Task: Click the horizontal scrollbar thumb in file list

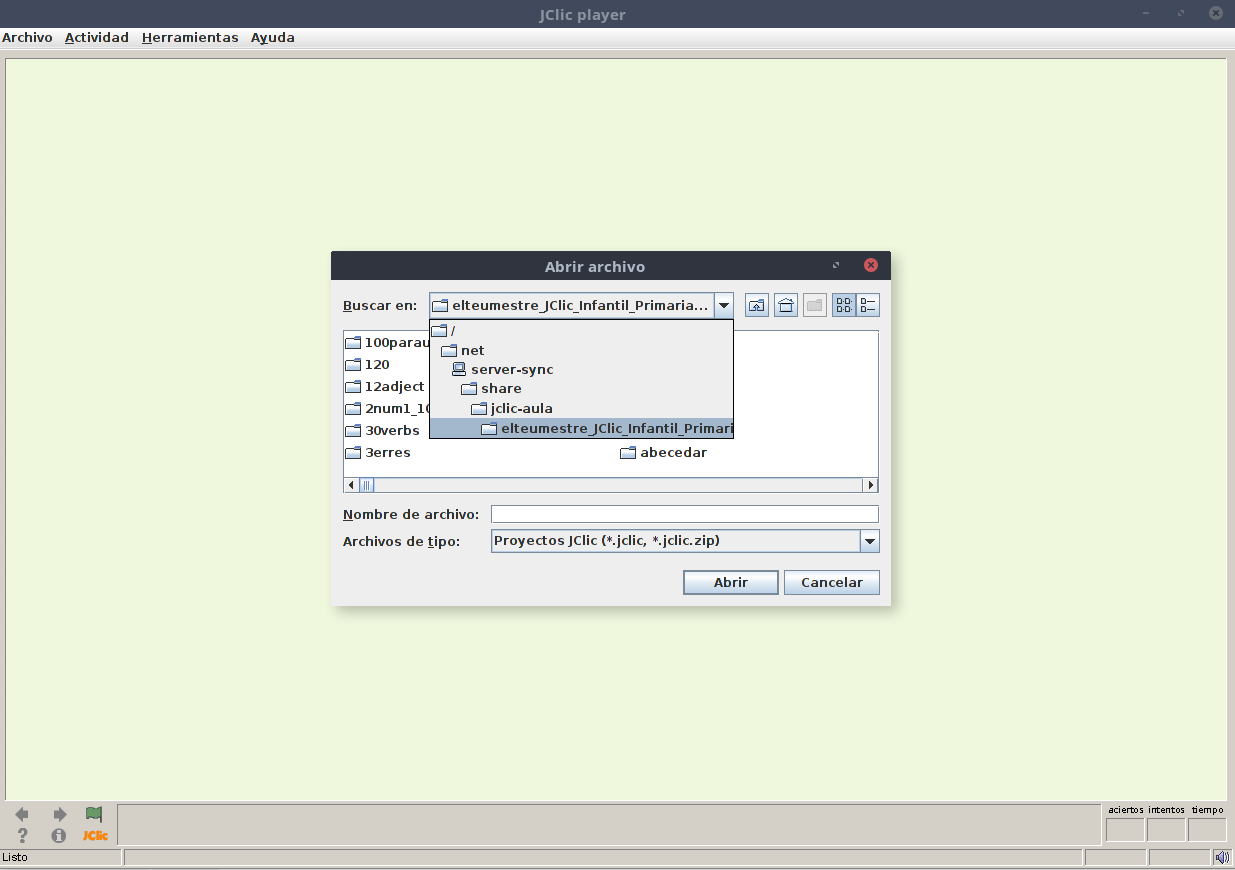Action: pos(367,485)
